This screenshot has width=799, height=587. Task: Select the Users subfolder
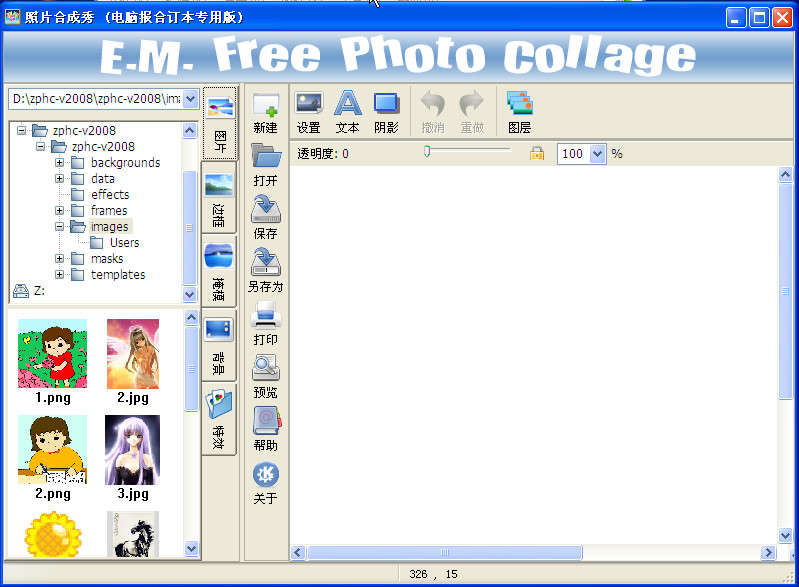pyautogui.click(x=124, y=243)
